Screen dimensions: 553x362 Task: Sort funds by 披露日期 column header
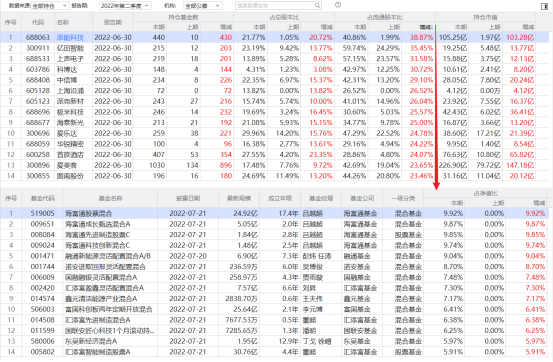click(188, 198)
